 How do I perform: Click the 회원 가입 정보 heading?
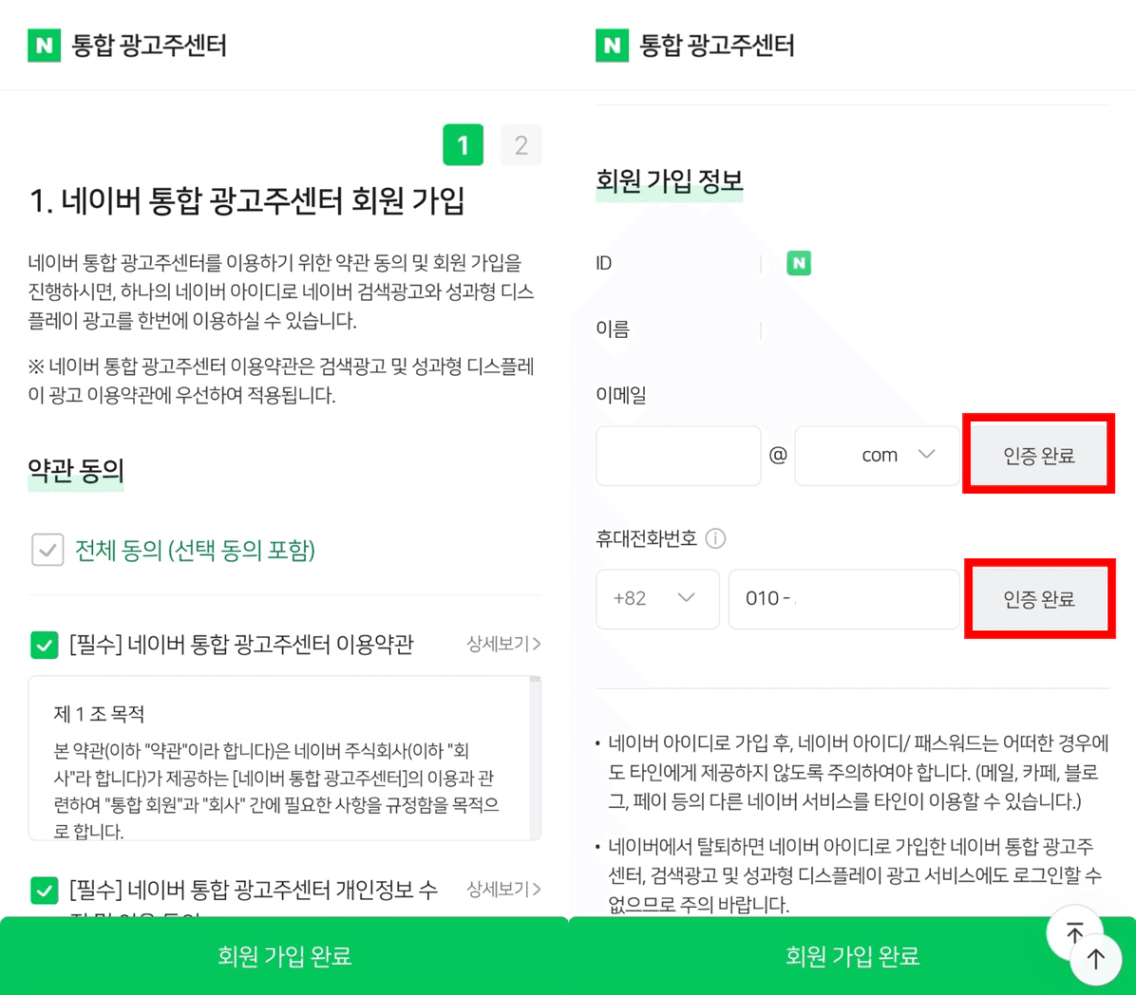coord(669,181)
